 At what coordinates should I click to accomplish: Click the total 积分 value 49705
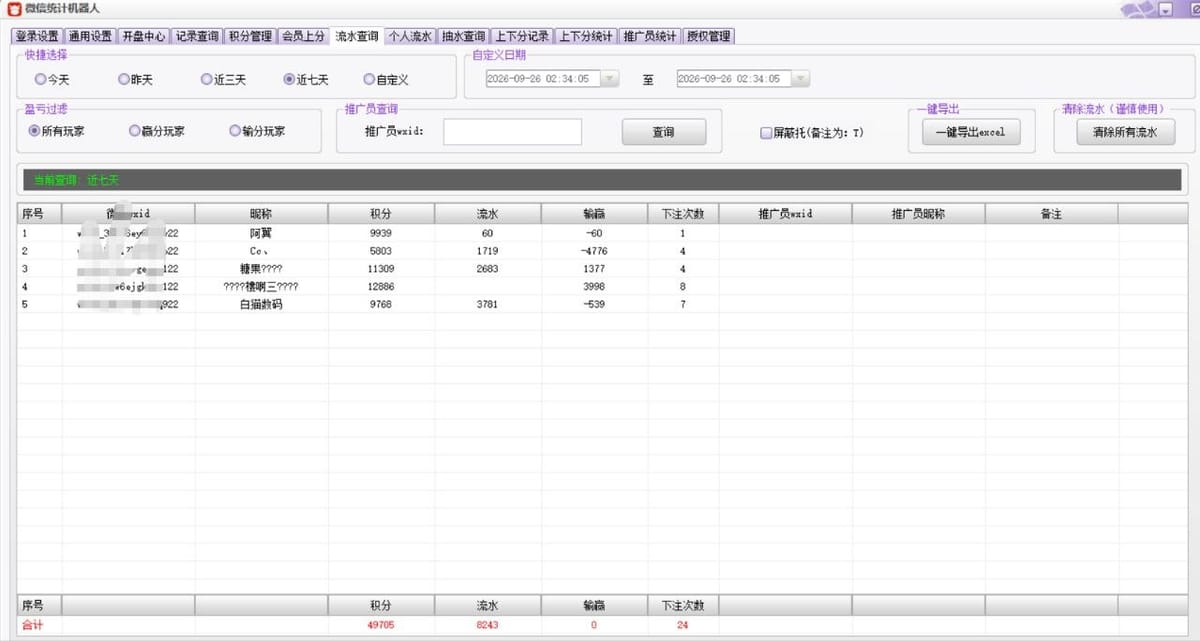pos(381,625)
